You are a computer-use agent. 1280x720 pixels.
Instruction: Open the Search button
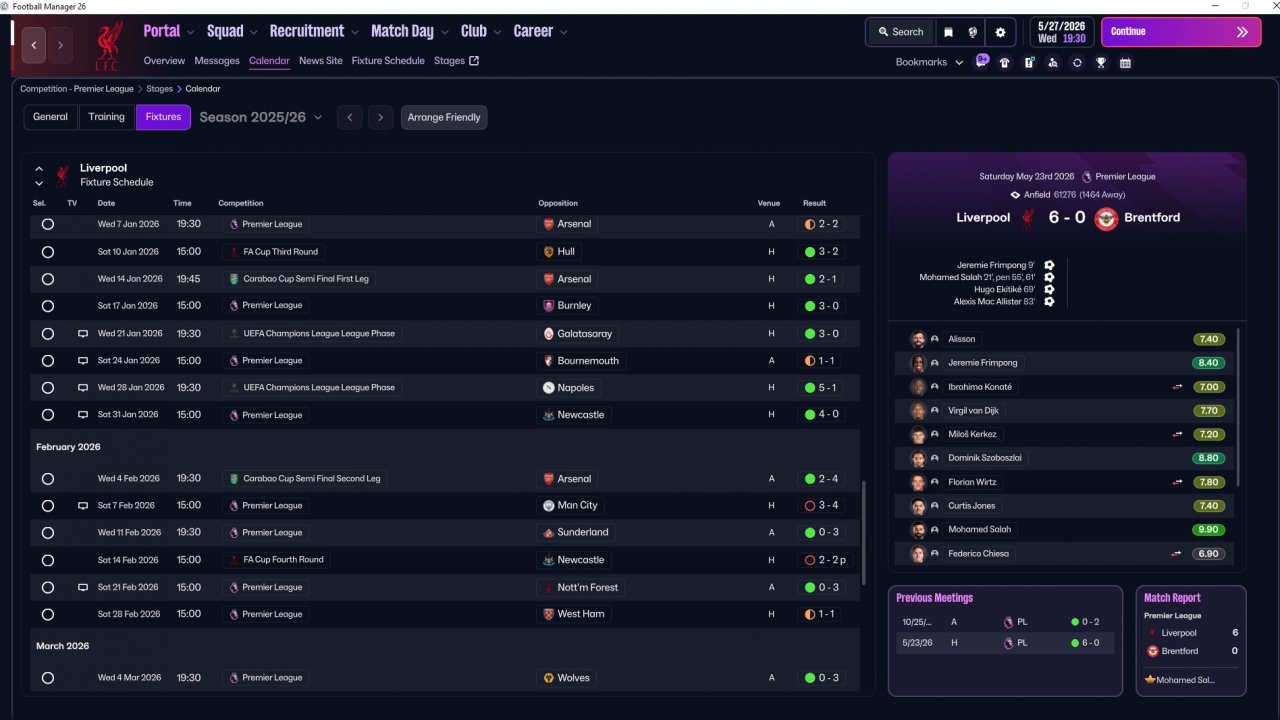pos(900,32)
